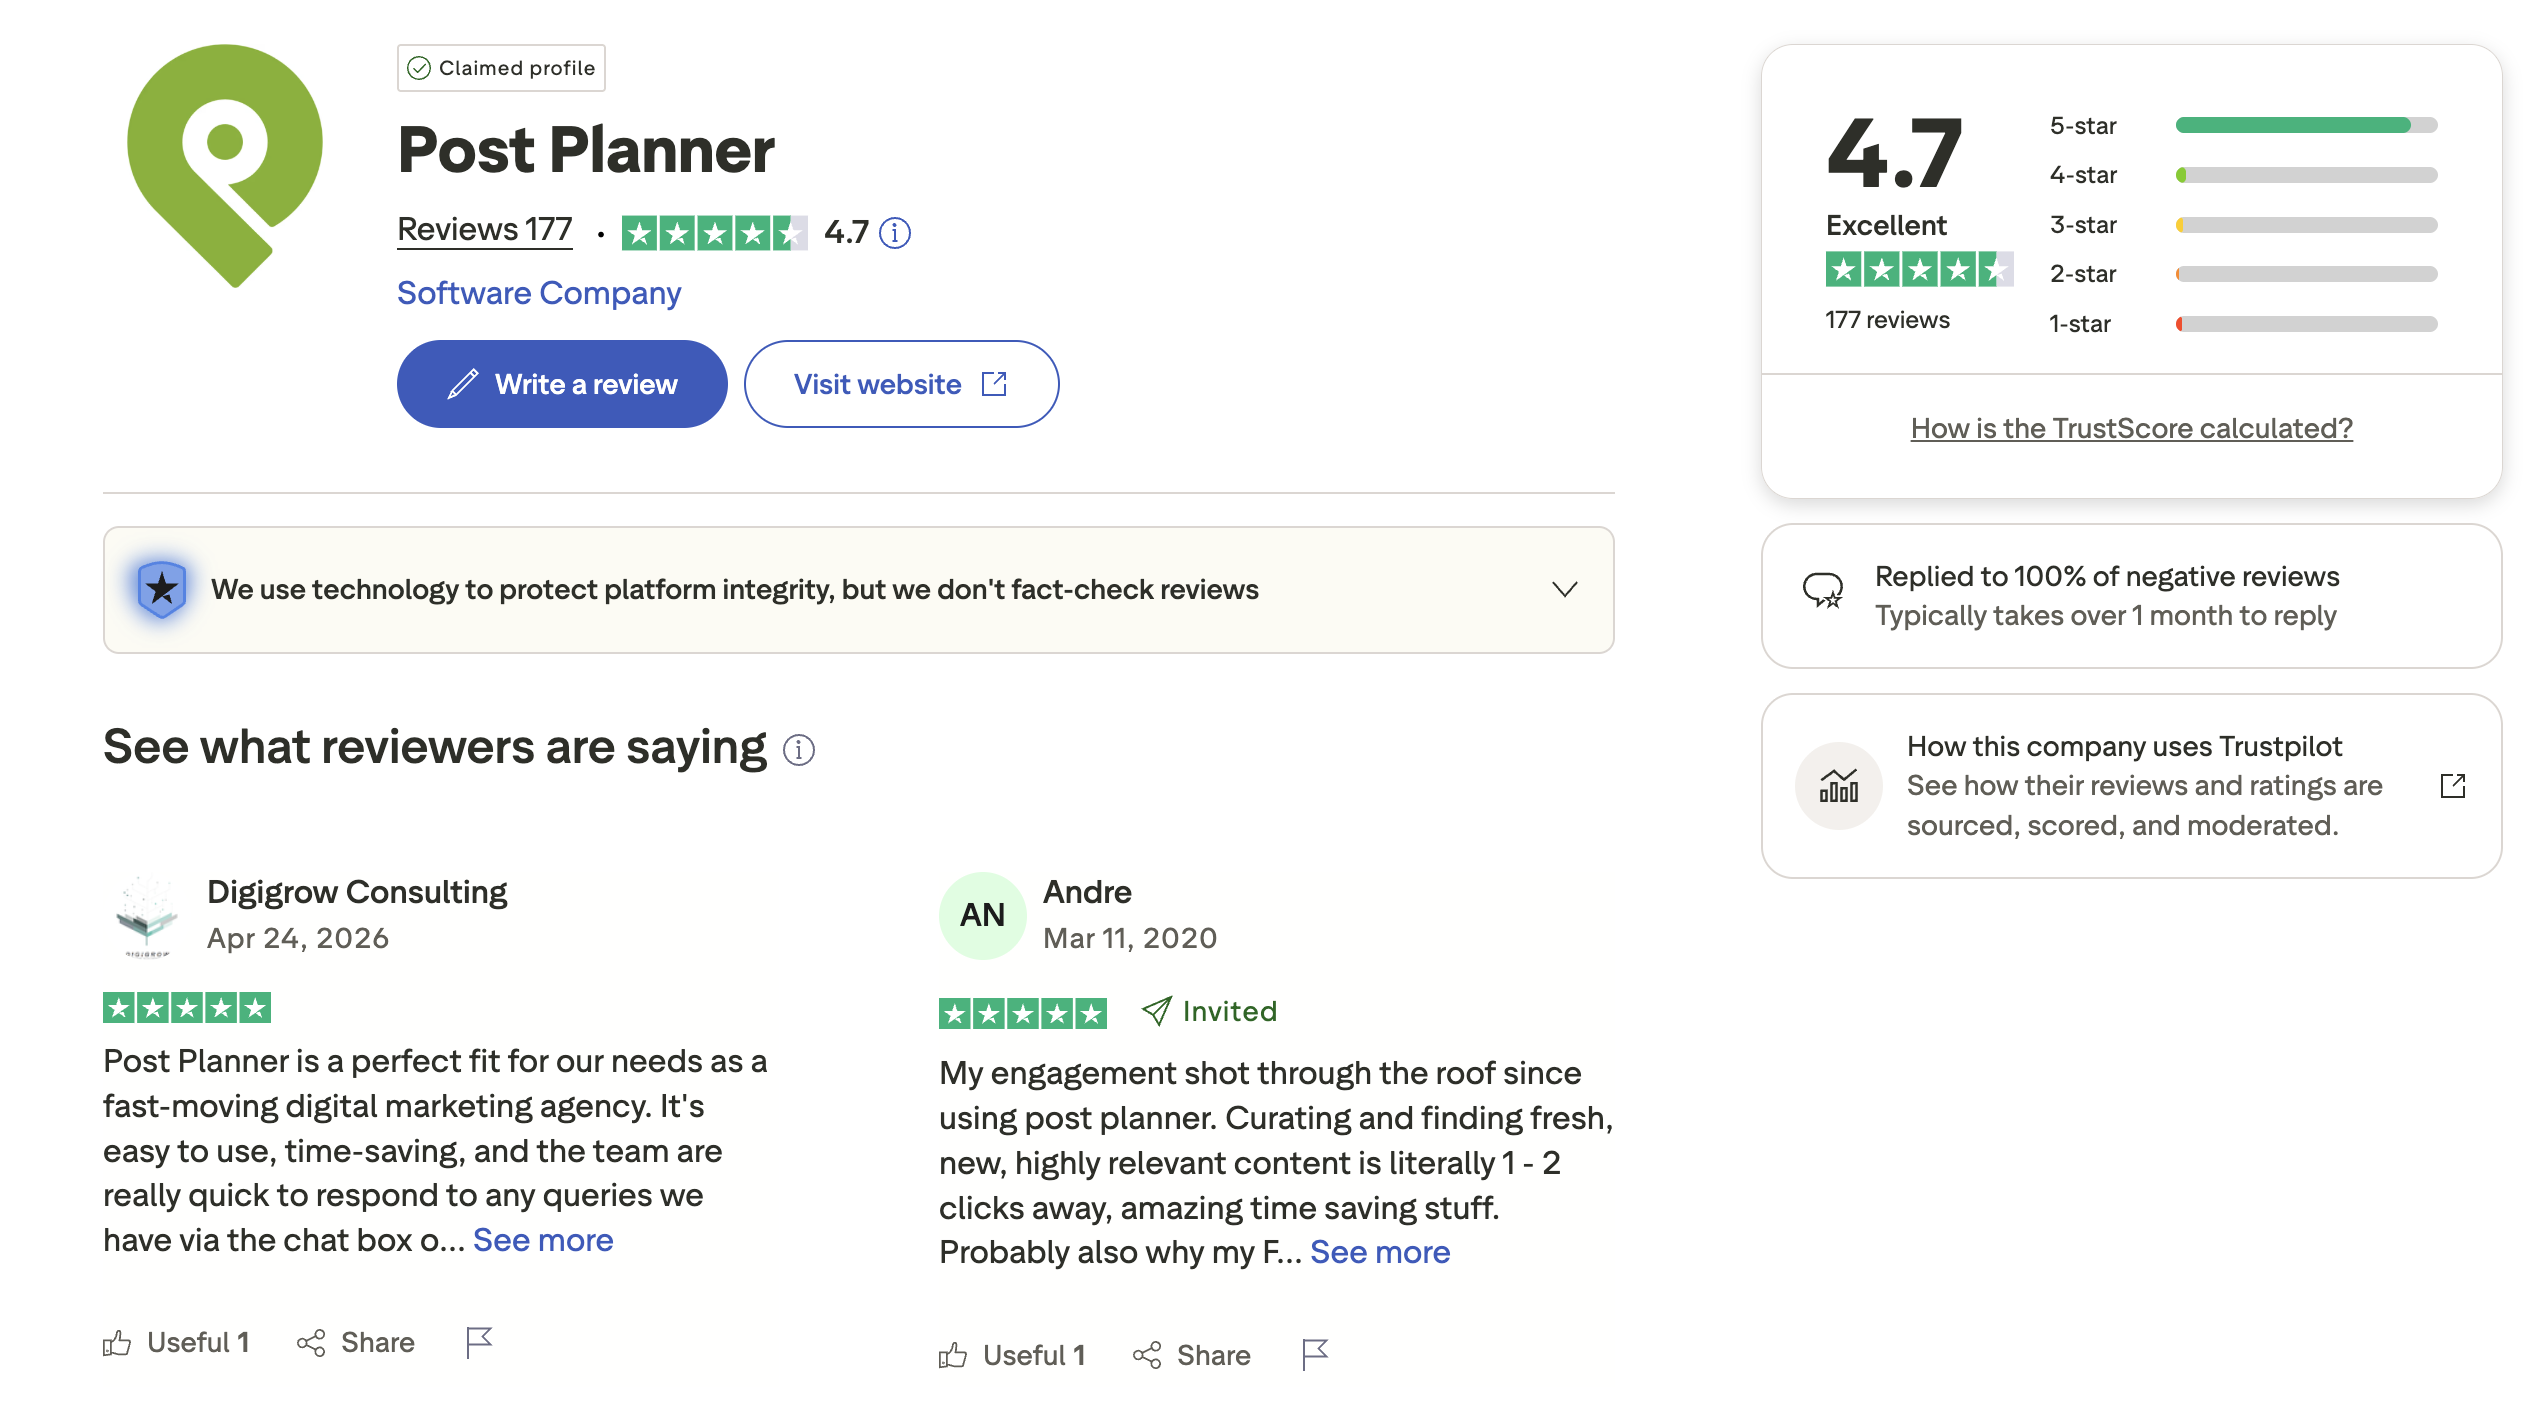The image size is (2530, 1416).
Task: Open the Software Company category link
Action: [539, 293]
